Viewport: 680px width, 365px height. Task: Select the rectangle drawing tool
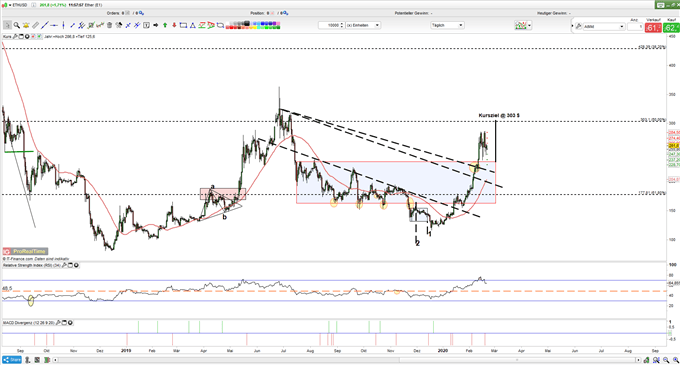point(183,25)
